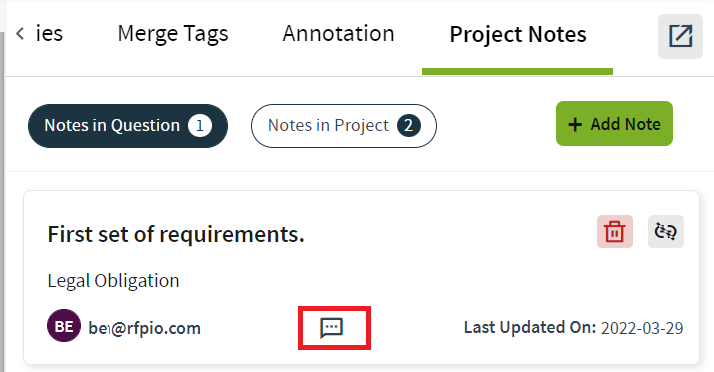Click the BE user avatar
Screen dimensions: 714x372
coord(64,326)
